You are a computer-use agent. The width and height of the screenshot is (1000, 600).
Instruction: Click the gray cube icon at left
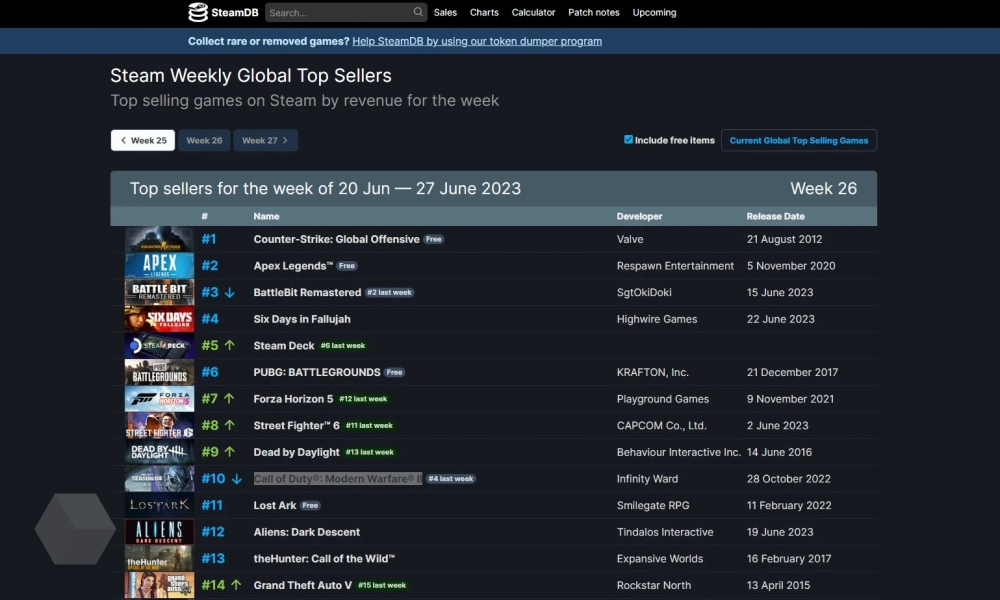click(75, 529)
